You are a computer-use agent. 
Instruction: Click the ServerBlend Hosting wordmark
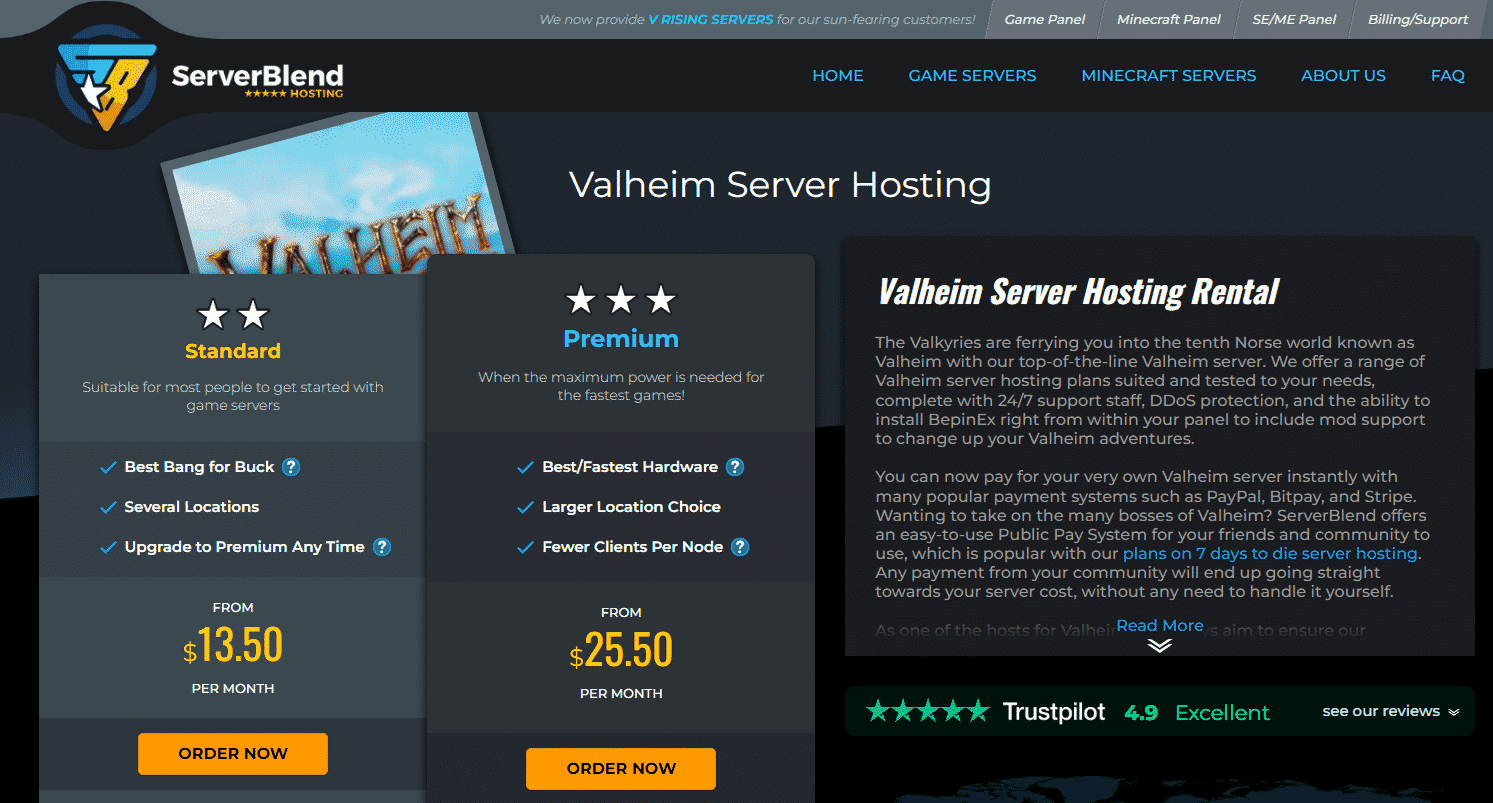click(x=257, y=79)
